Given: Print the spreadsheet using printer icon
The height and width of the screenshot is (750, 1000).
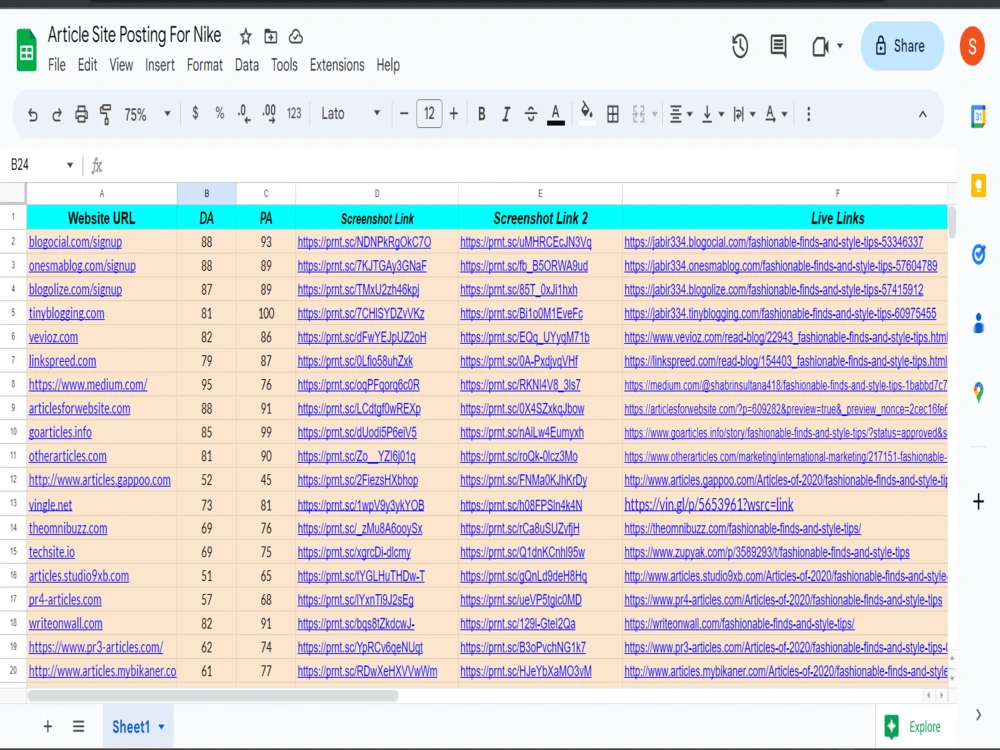Looking at the screenshot, I should coord(81,114).
